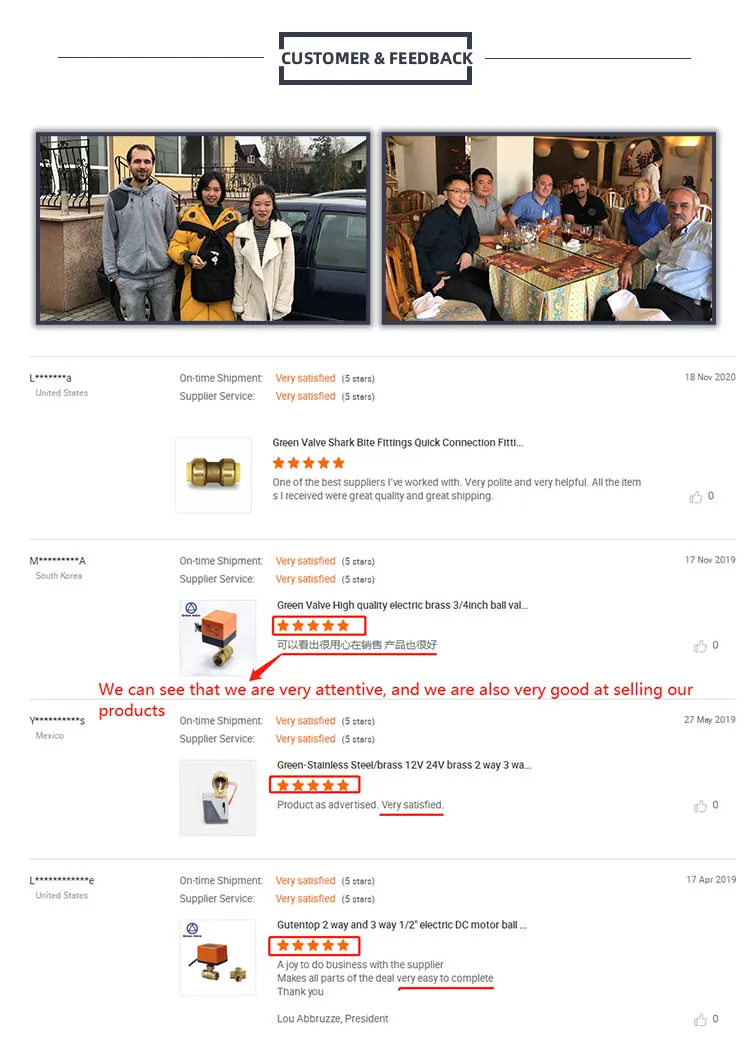
Task: Open the Gutentop motor ball valve image
Action: 218,957
